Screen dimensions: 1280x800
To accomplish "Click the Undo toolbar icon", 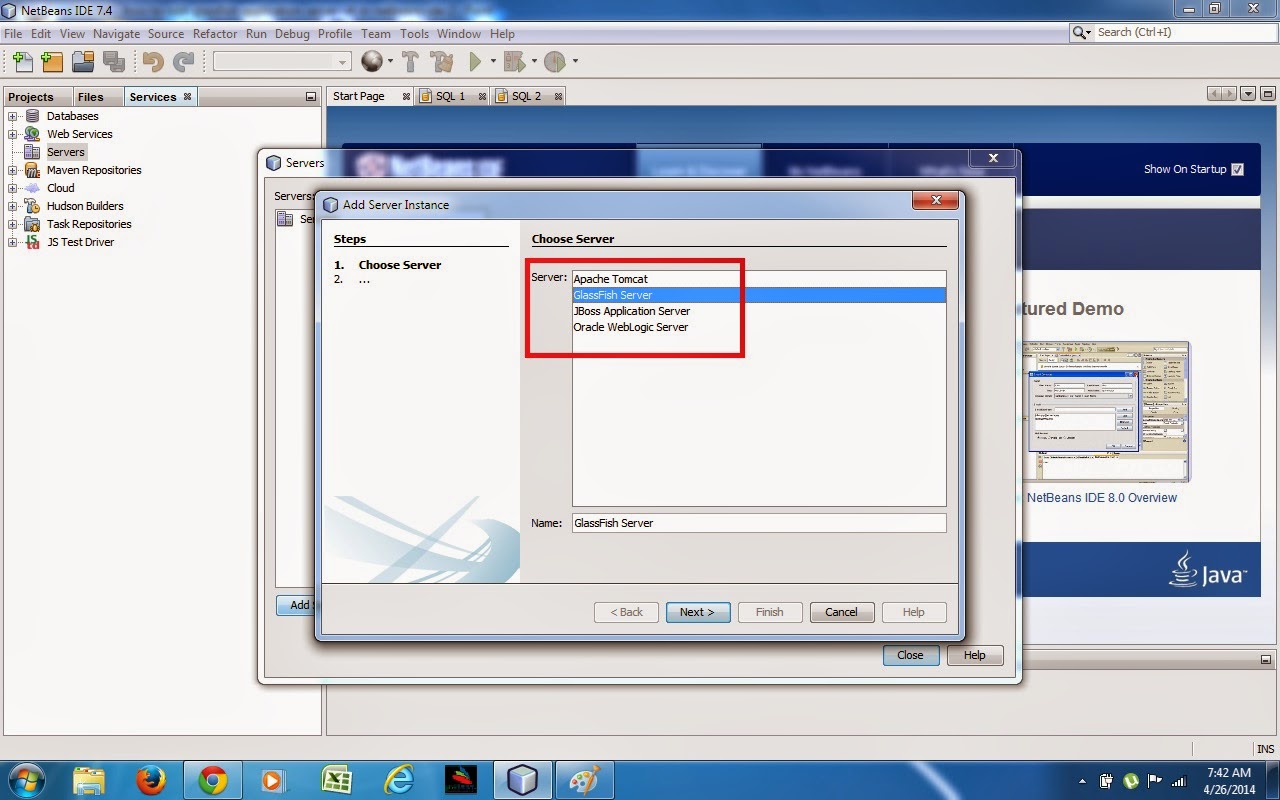I will [150, 61].
